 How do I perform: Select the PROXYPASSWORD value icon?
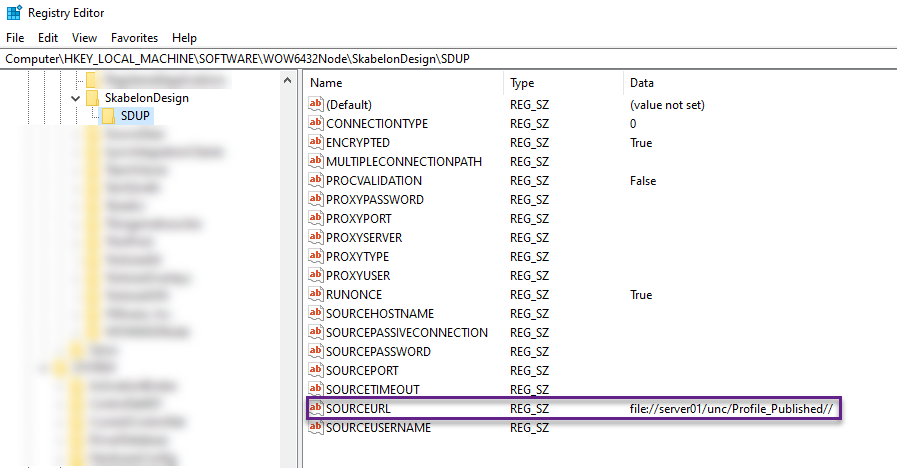tap(316, 199)
